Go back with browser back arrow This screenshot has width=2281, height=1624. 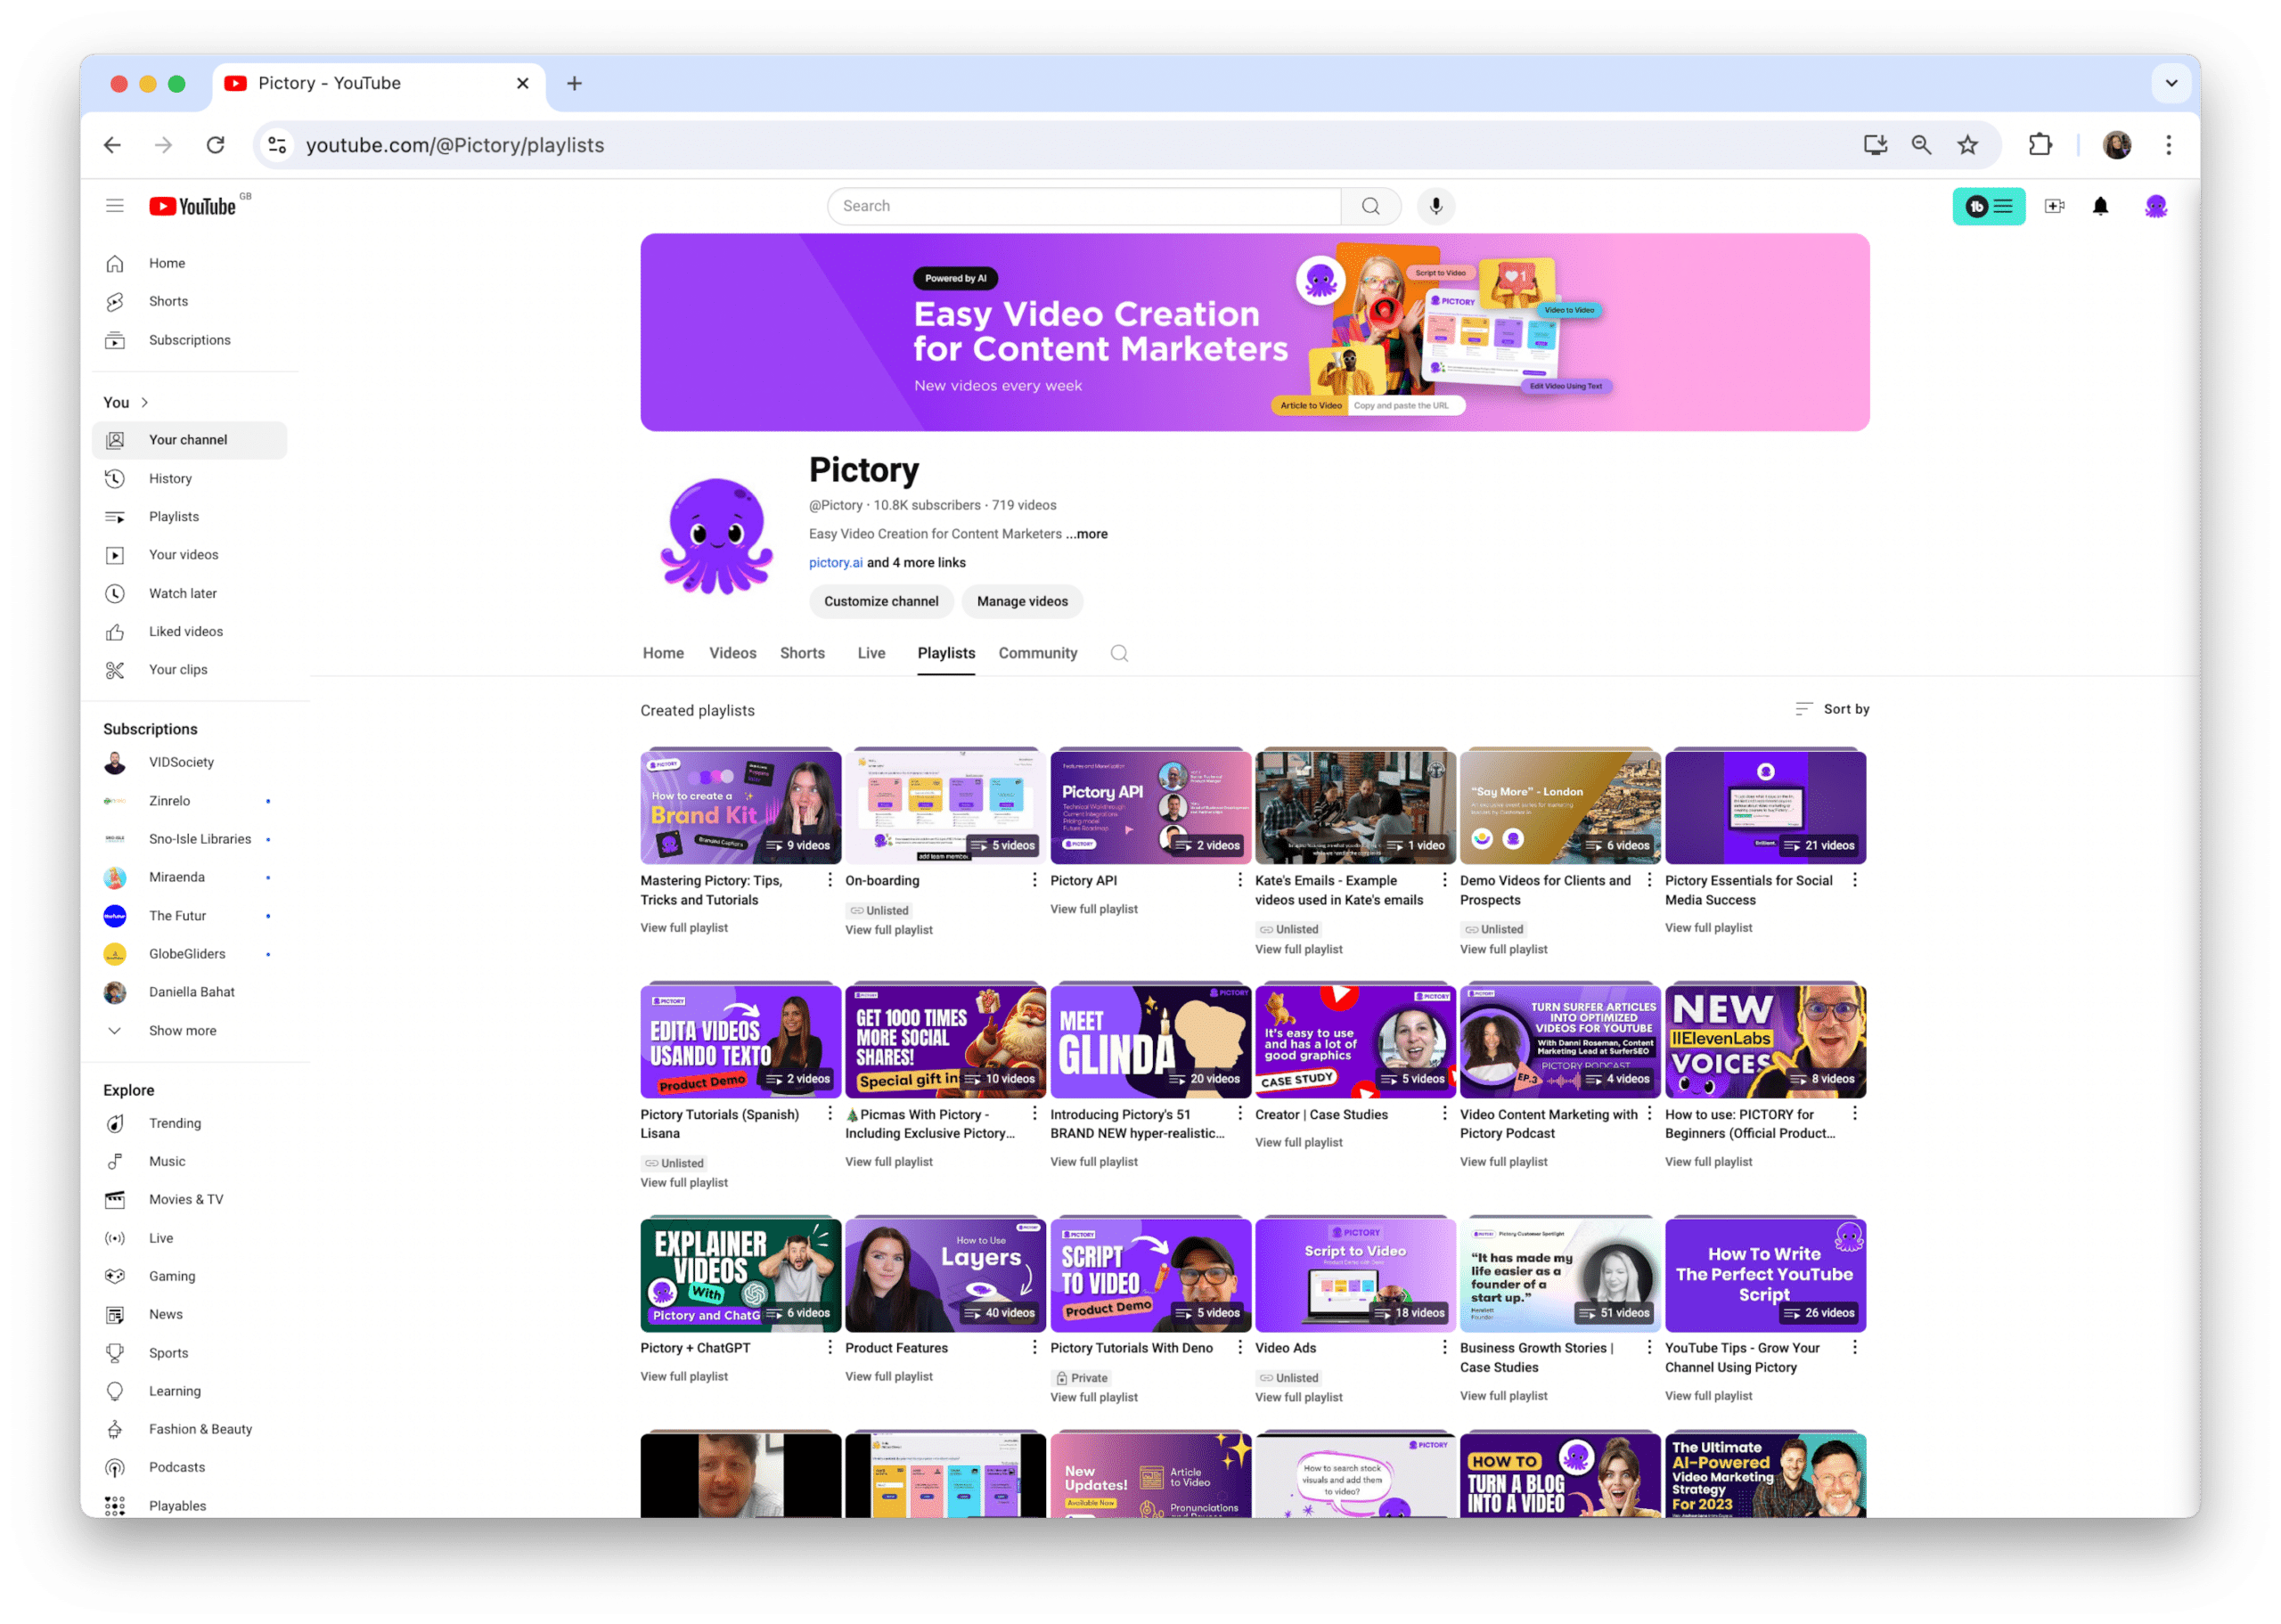point(113,145)
